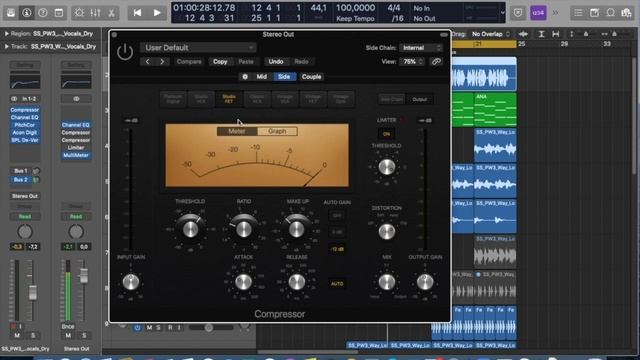Go to previous preset arrow

click(x=147, y=62)
